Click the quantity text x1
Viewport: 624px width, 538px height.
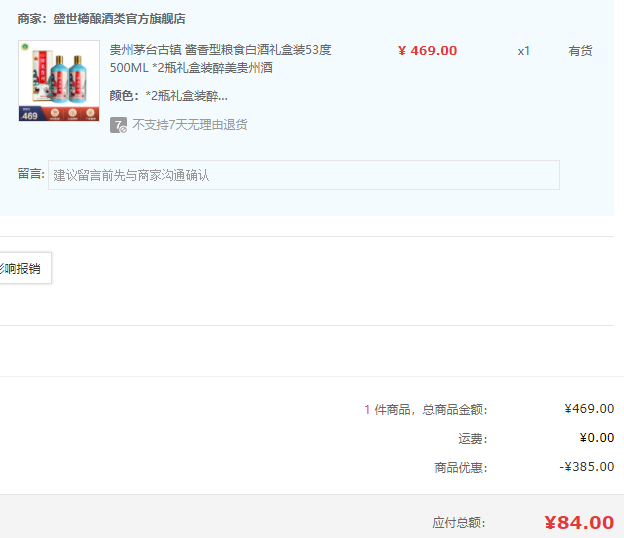[x=523, y=51]
